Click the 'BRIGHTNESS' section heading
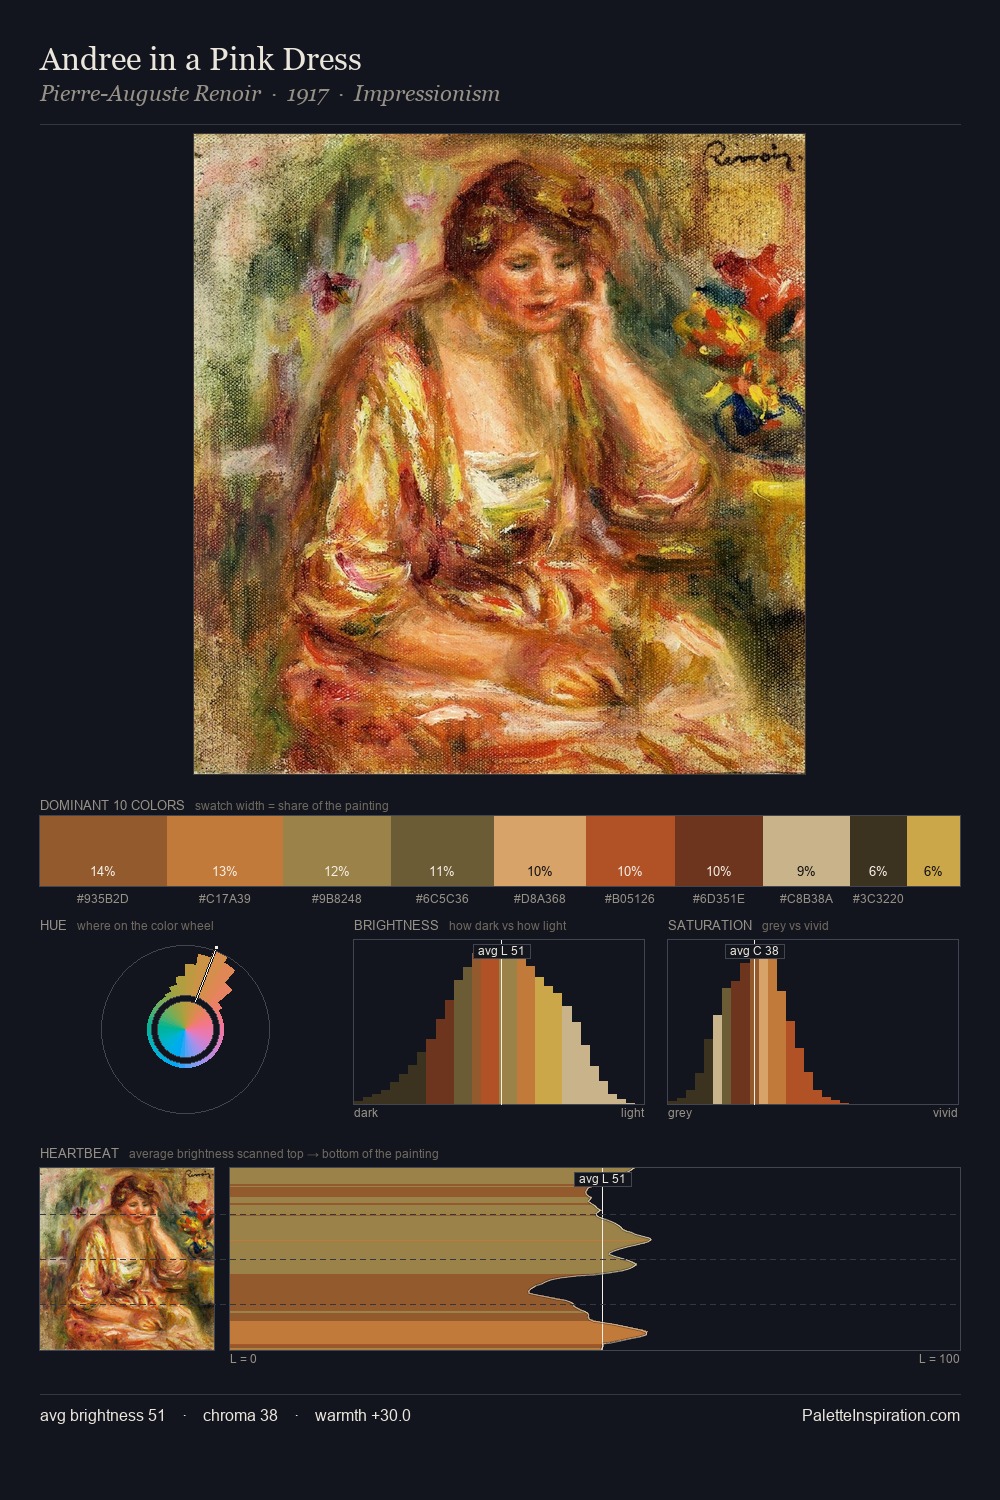Screen dimensions: 1000x1500 [x=396, y=925]
